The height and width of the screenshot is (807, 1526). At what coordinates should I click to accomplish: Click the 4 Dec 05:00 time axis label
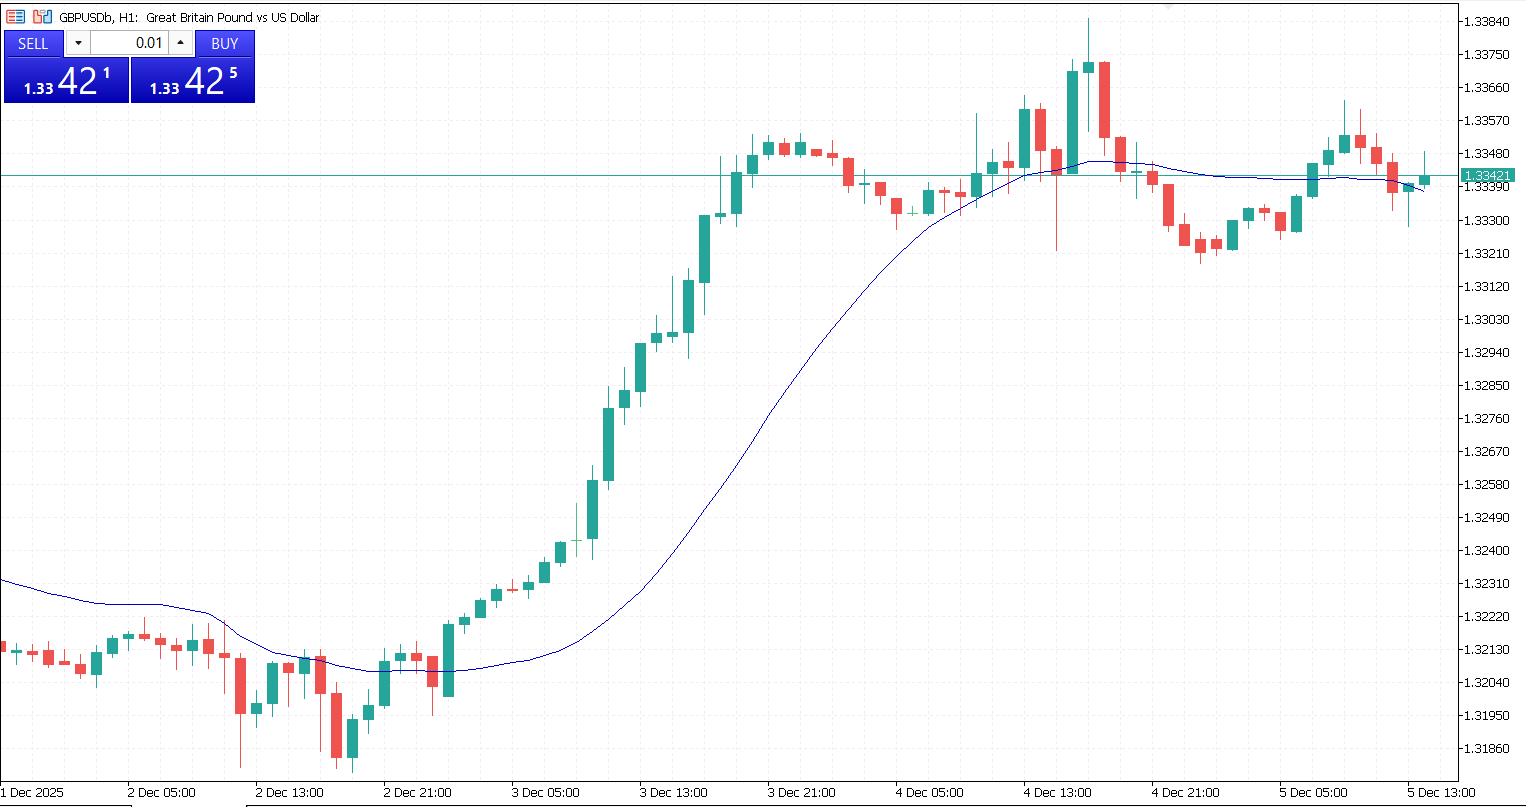(x=929, y=793)
